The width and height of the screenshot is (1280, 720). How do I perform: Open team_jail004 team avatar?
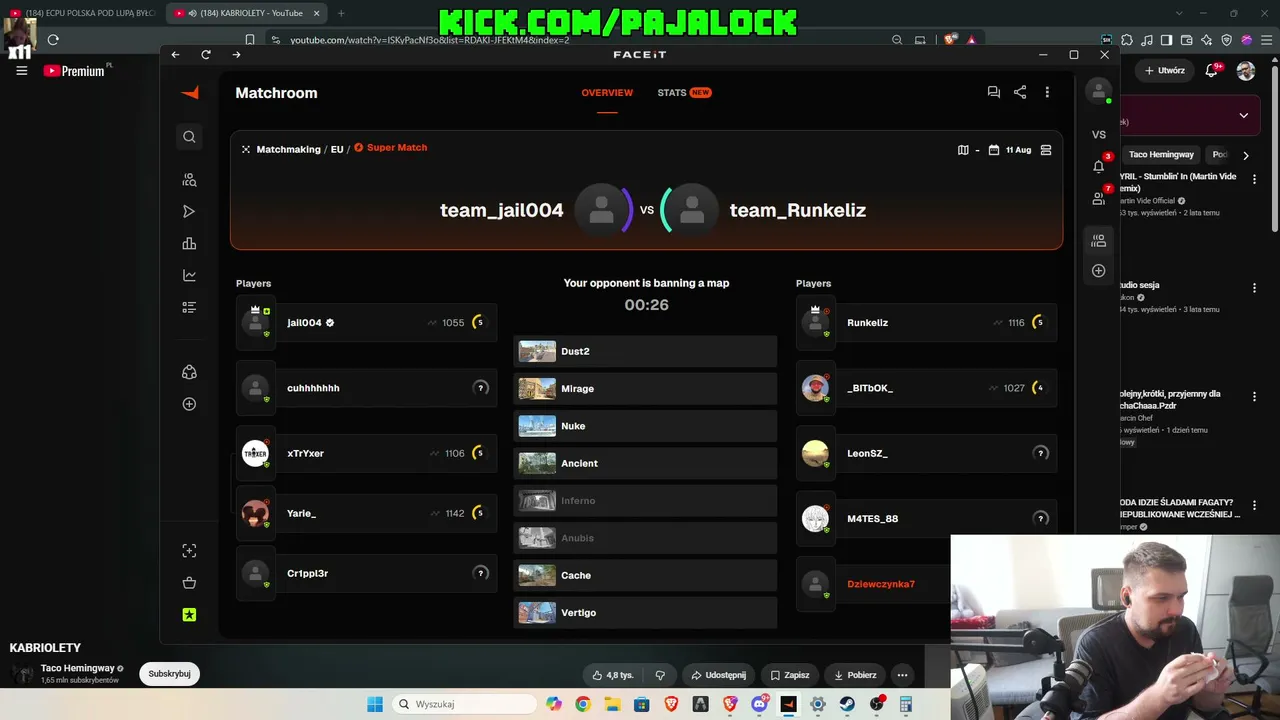[x=601, y=210]
